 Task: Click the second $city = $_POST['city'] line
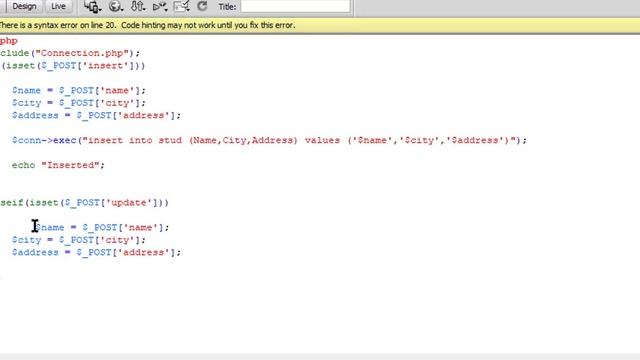[78, 240]
